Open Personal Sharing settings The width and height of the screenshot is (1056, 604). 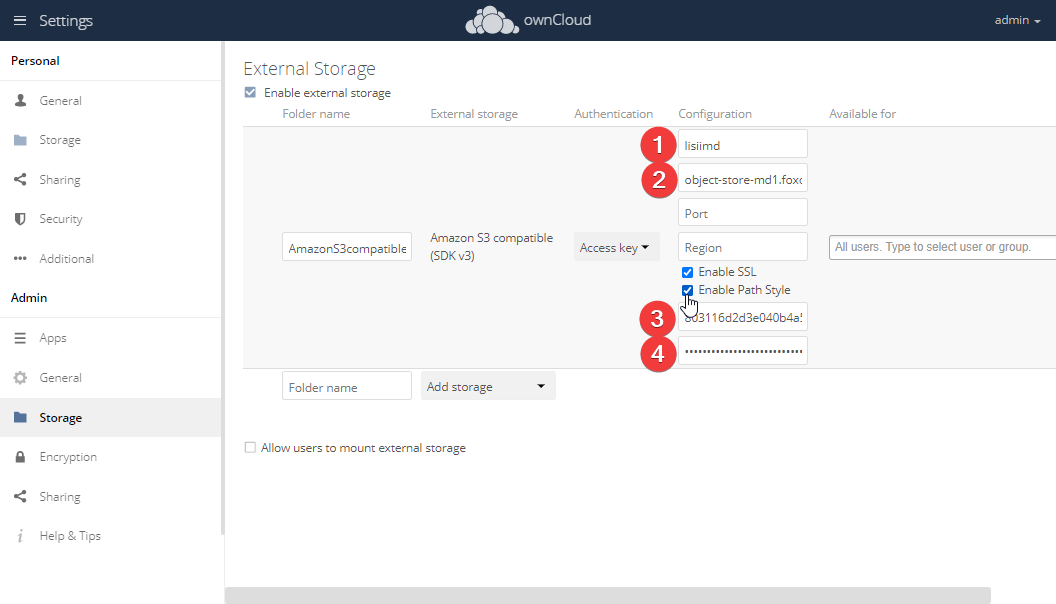[x=60, y=180]
